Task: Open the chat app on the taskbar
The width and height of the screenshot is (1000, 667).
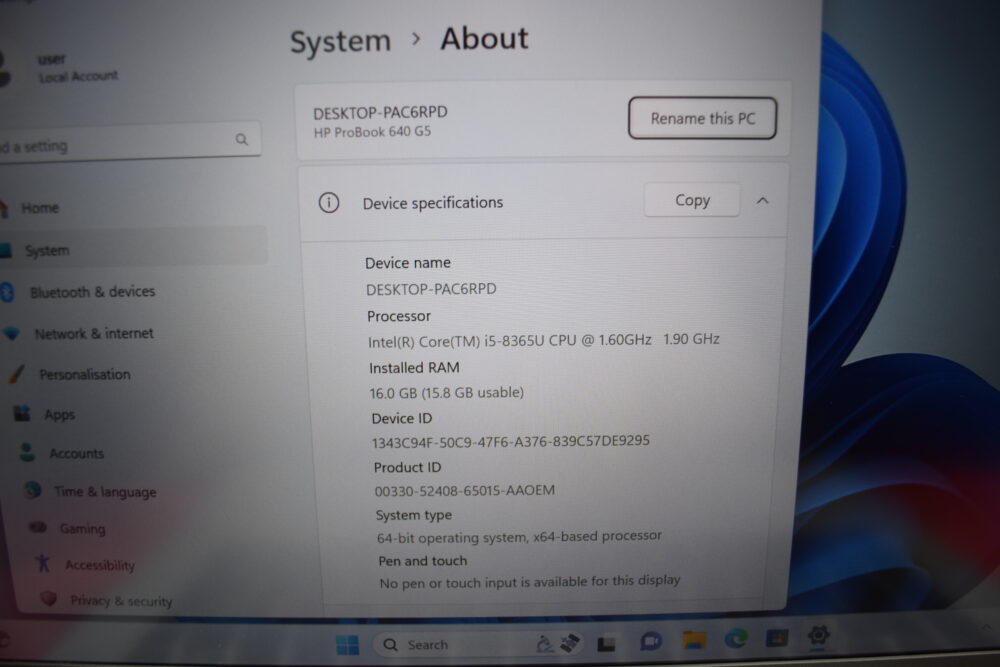Action: point(650,641)
